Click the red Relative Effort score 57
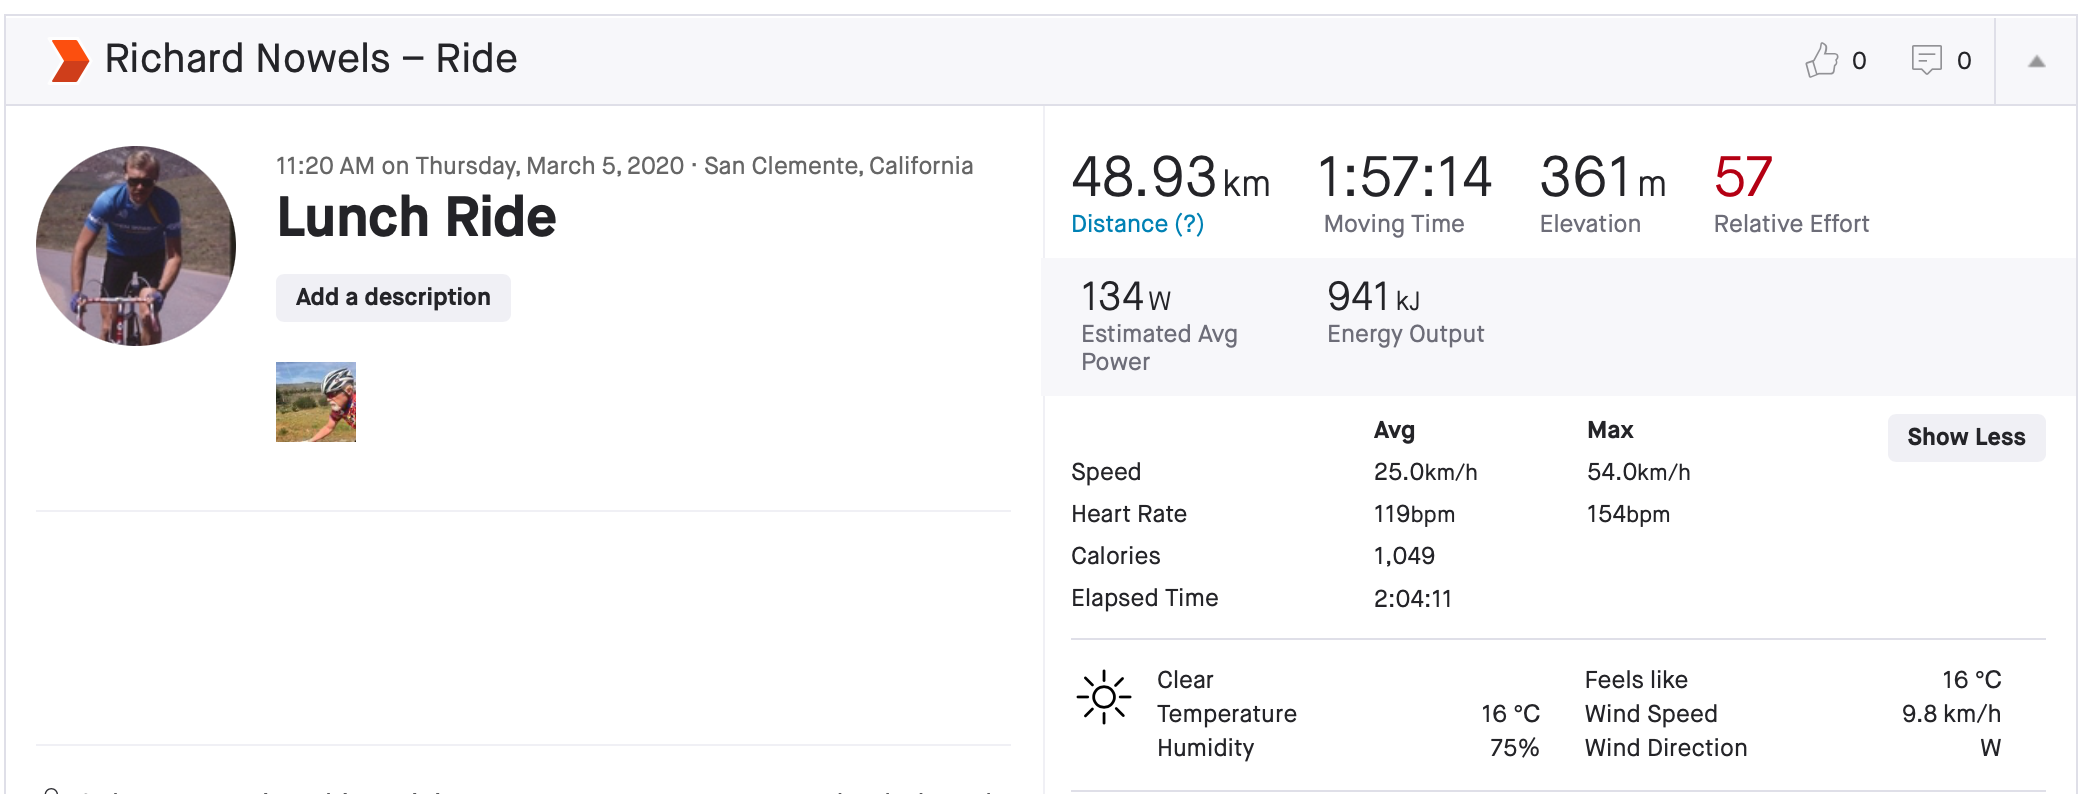 tap(1742, 178)
